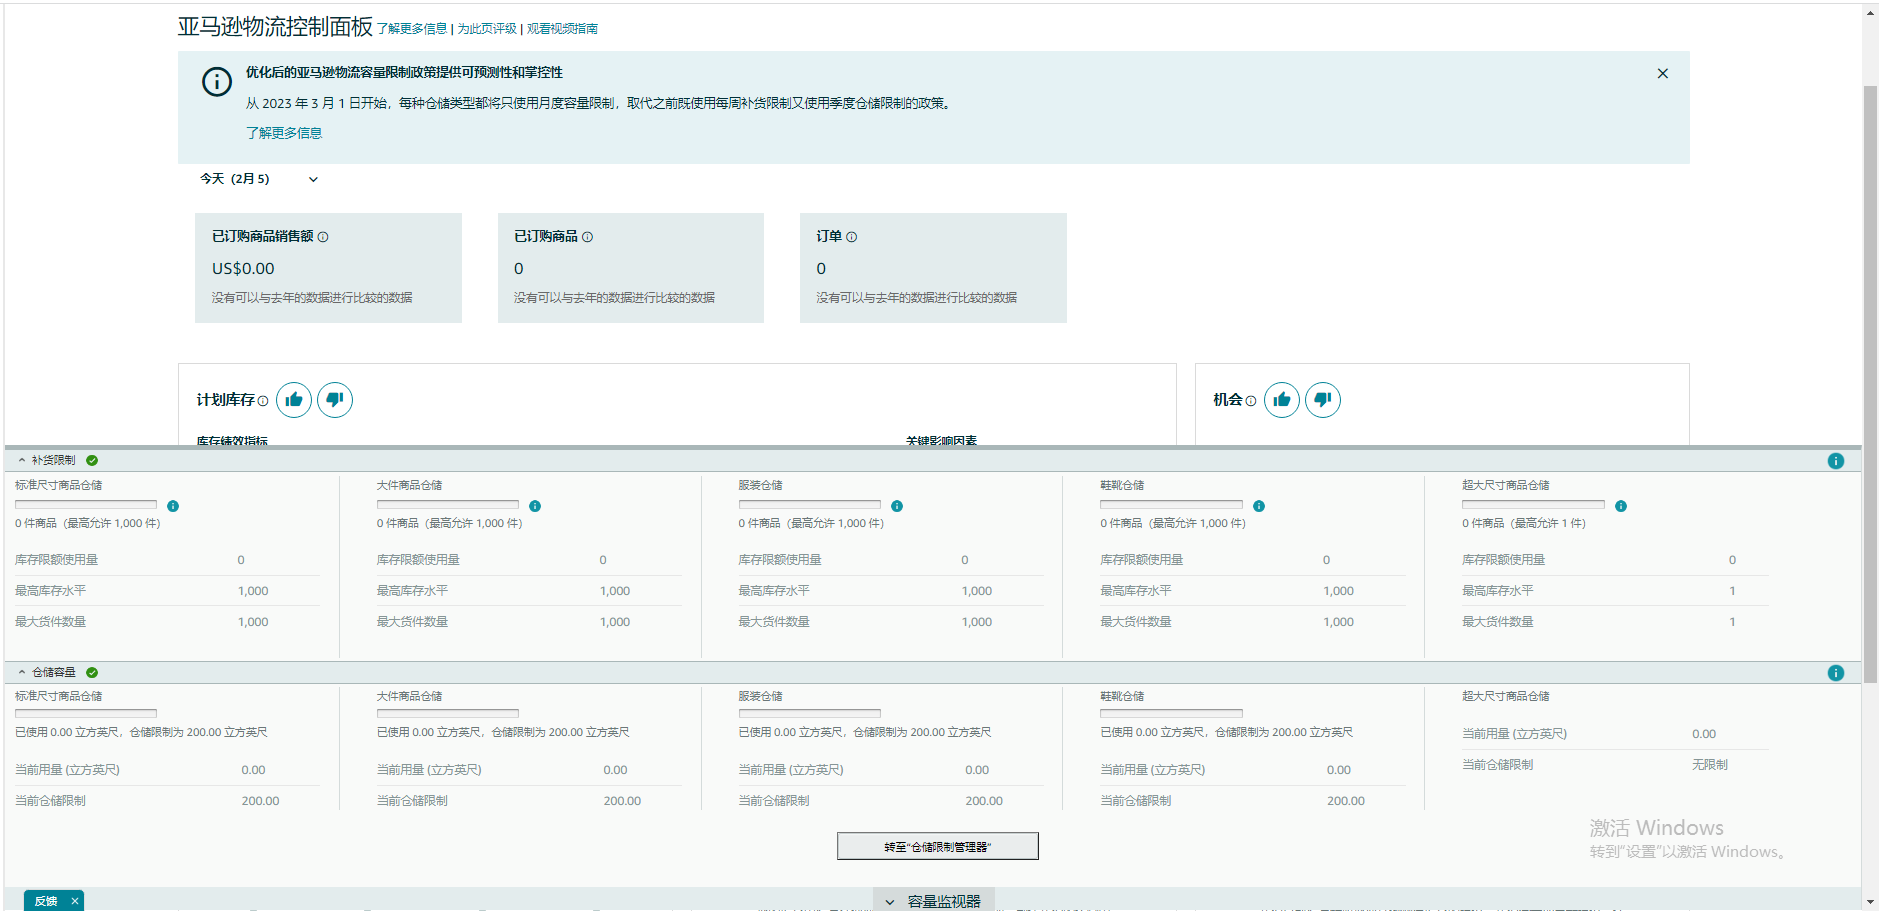Click thumbs down for 计划库存
Image resolution: width=1879 pixels, height=911 pixels.
pyautogui.click(x=335, y=400)
